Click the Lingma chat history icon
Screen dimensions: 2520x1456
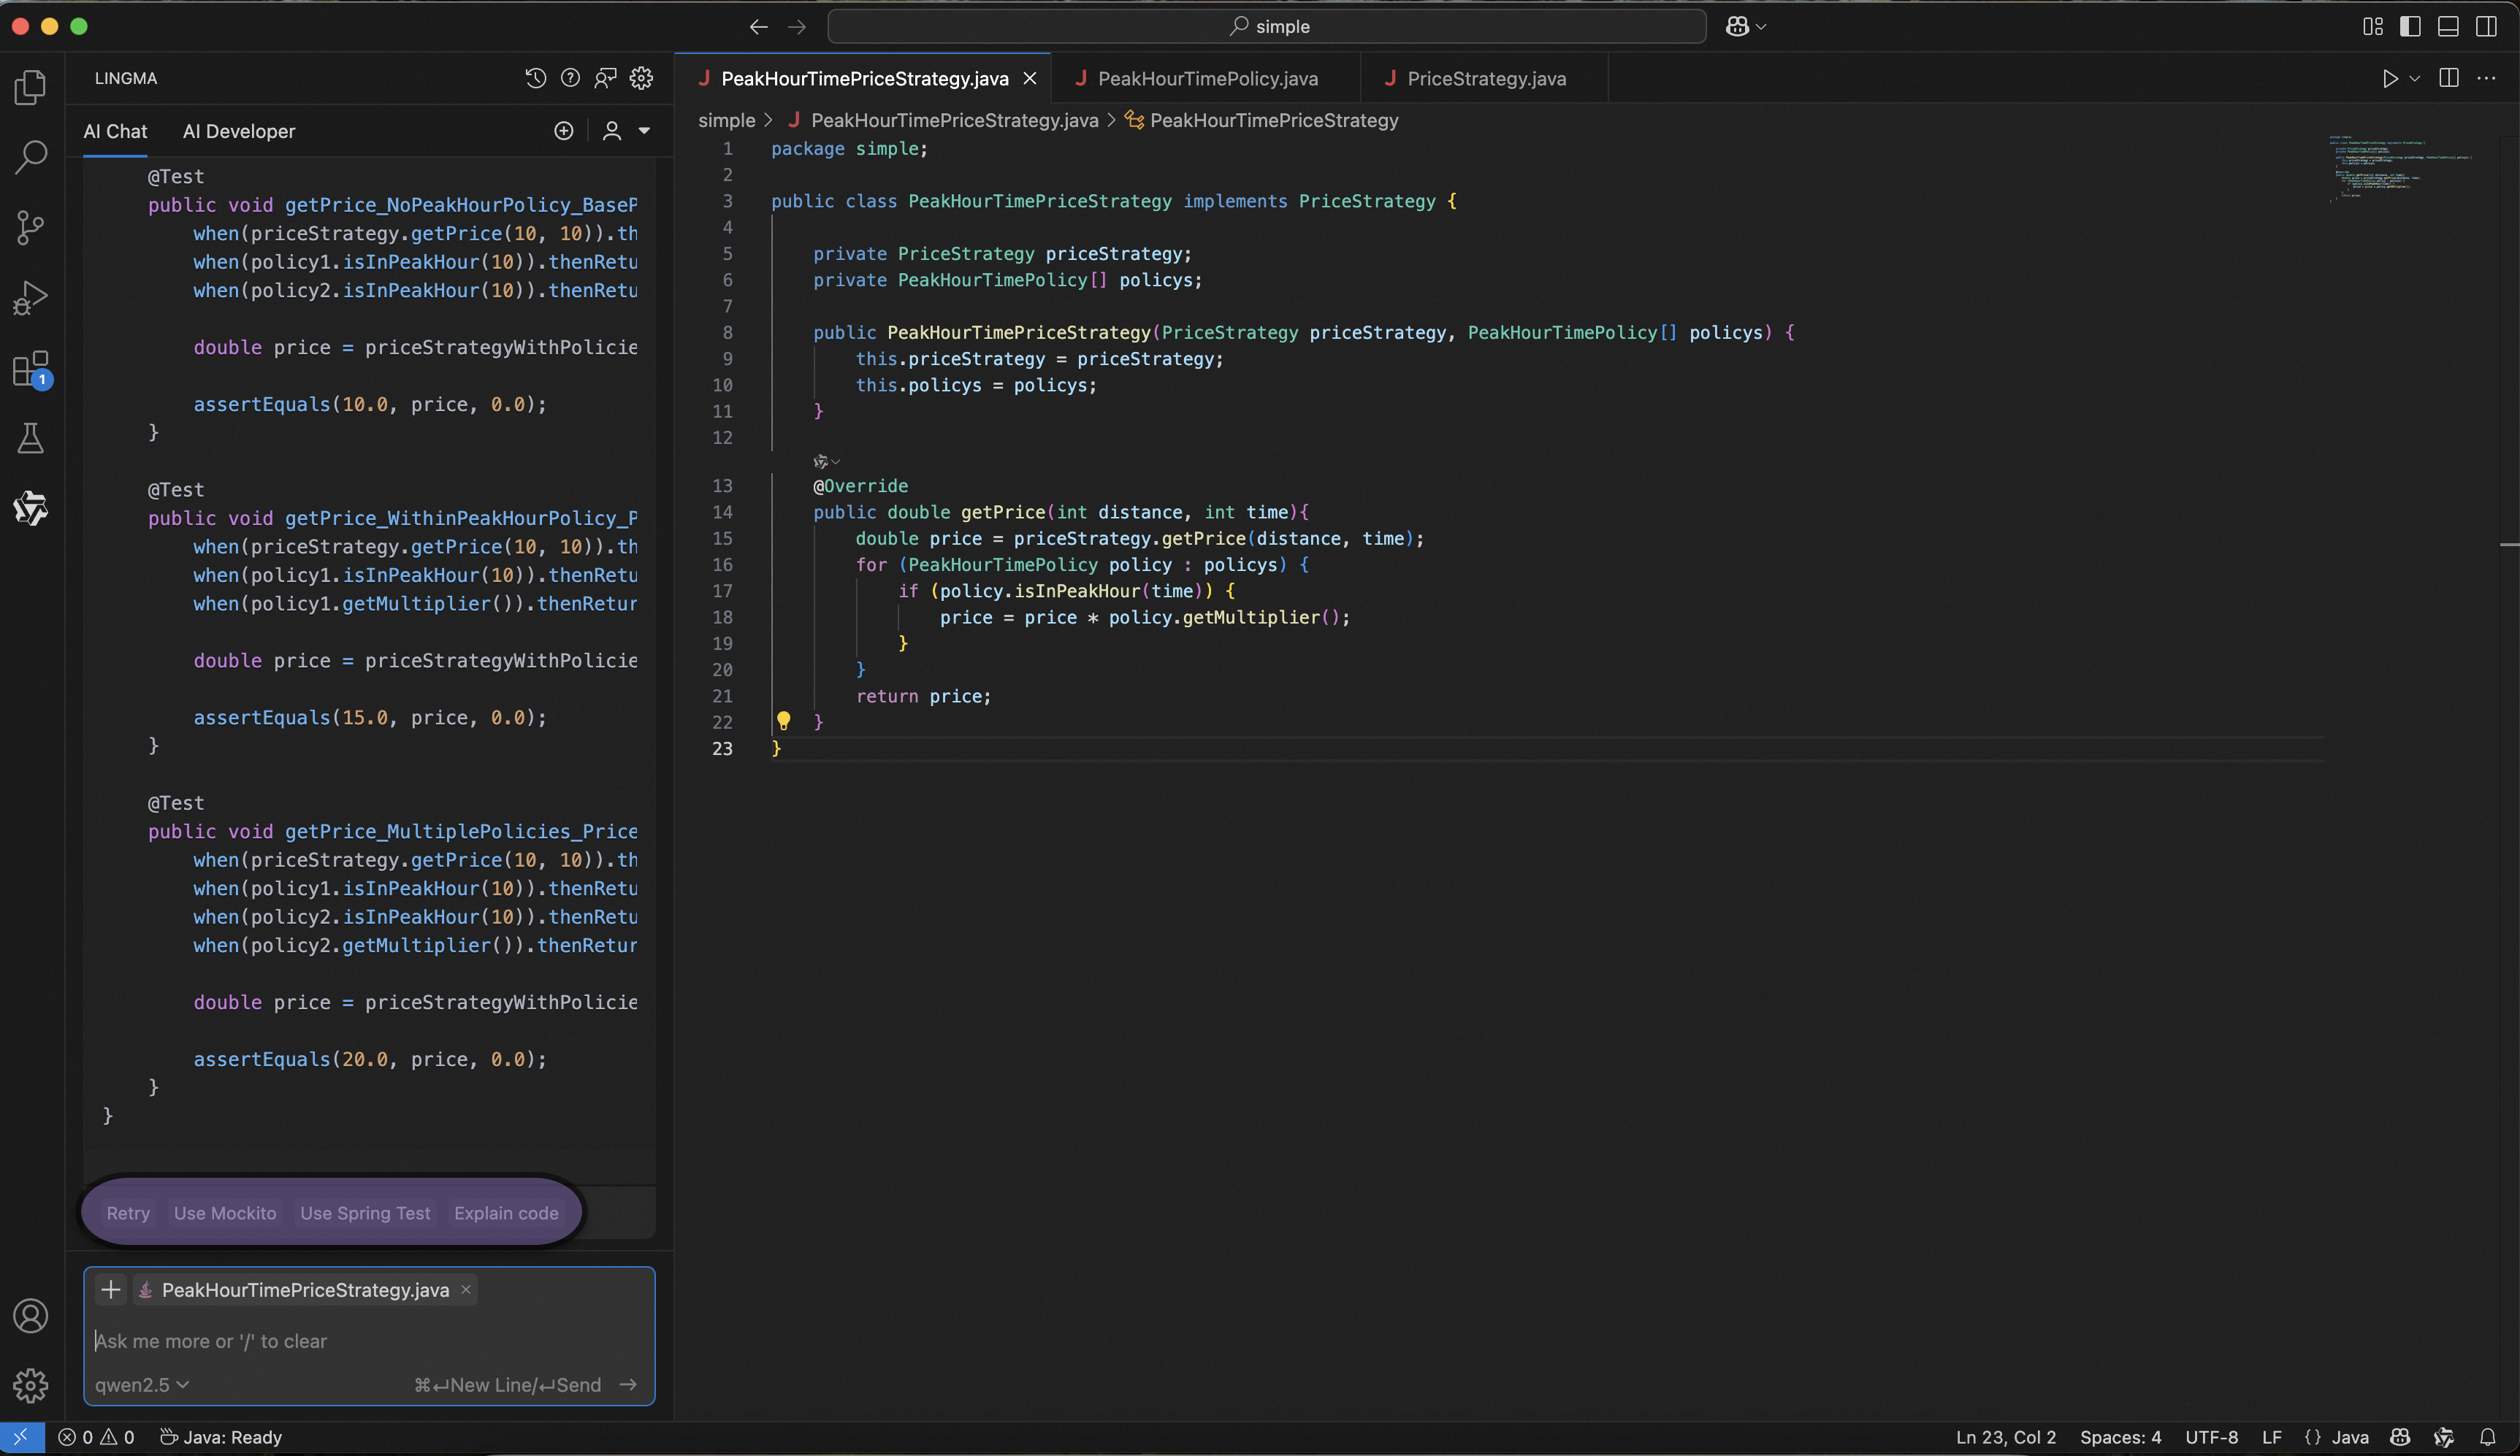(536, 78)
